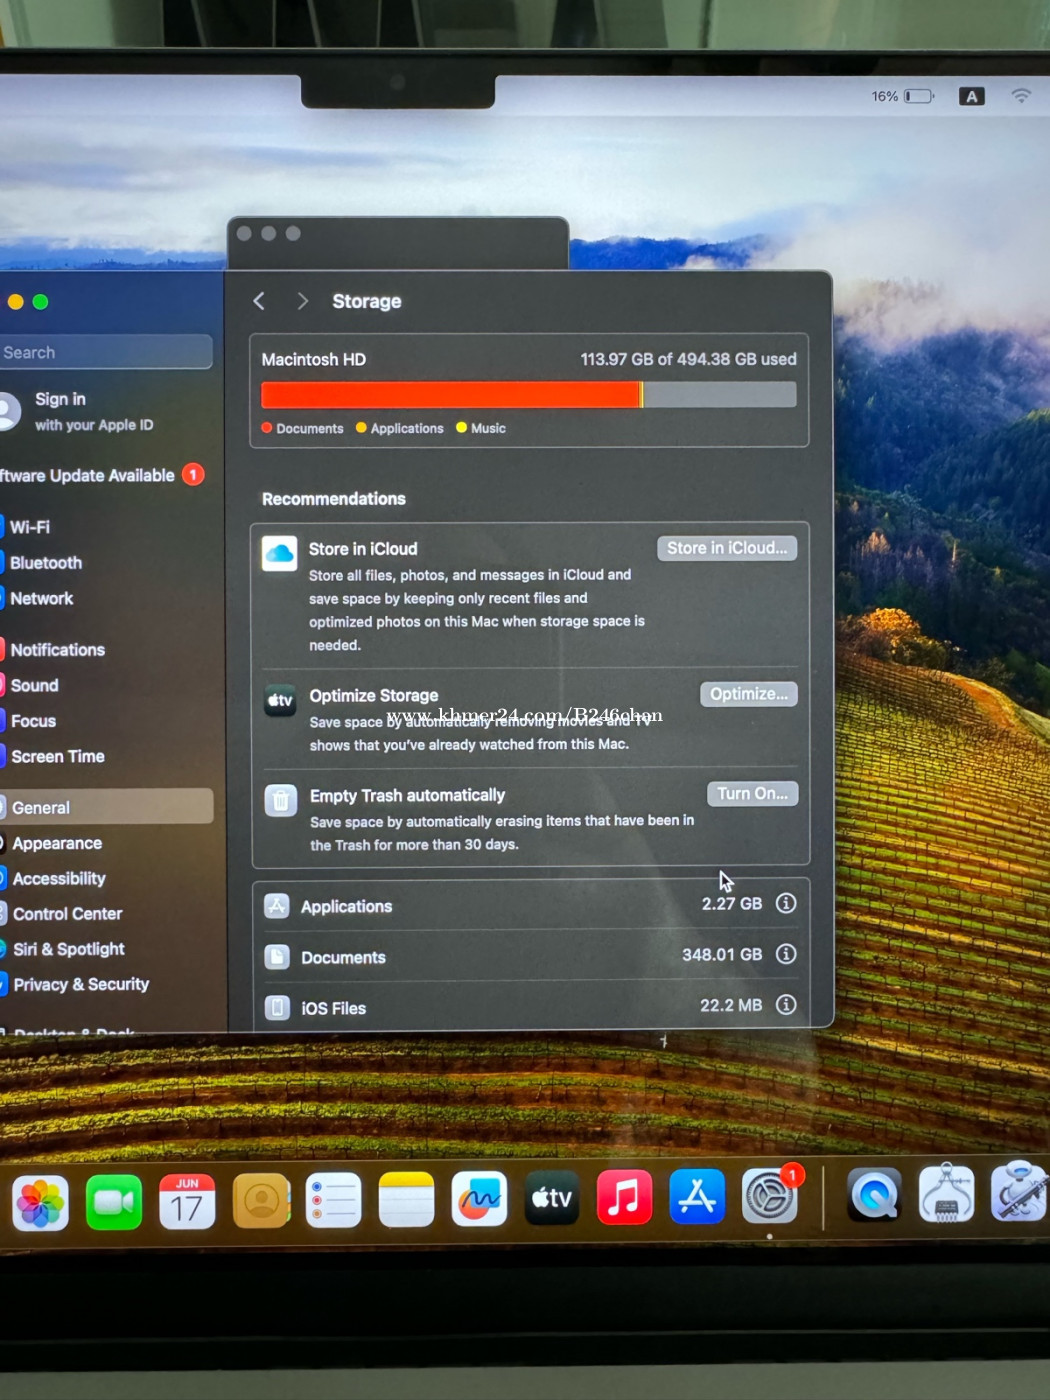1050x1400 pixels.
Task: Sign in with your Apple ID
Action: pos(94,411)
